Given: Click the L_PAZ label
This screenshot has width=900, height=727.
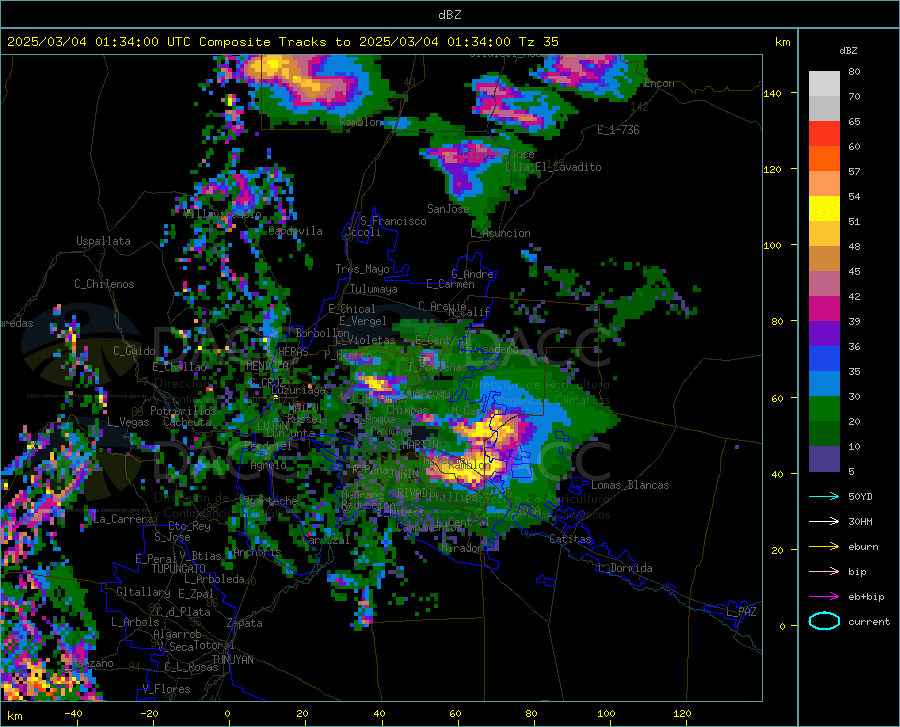Looking at the screenshot, I should pos(741,612).
